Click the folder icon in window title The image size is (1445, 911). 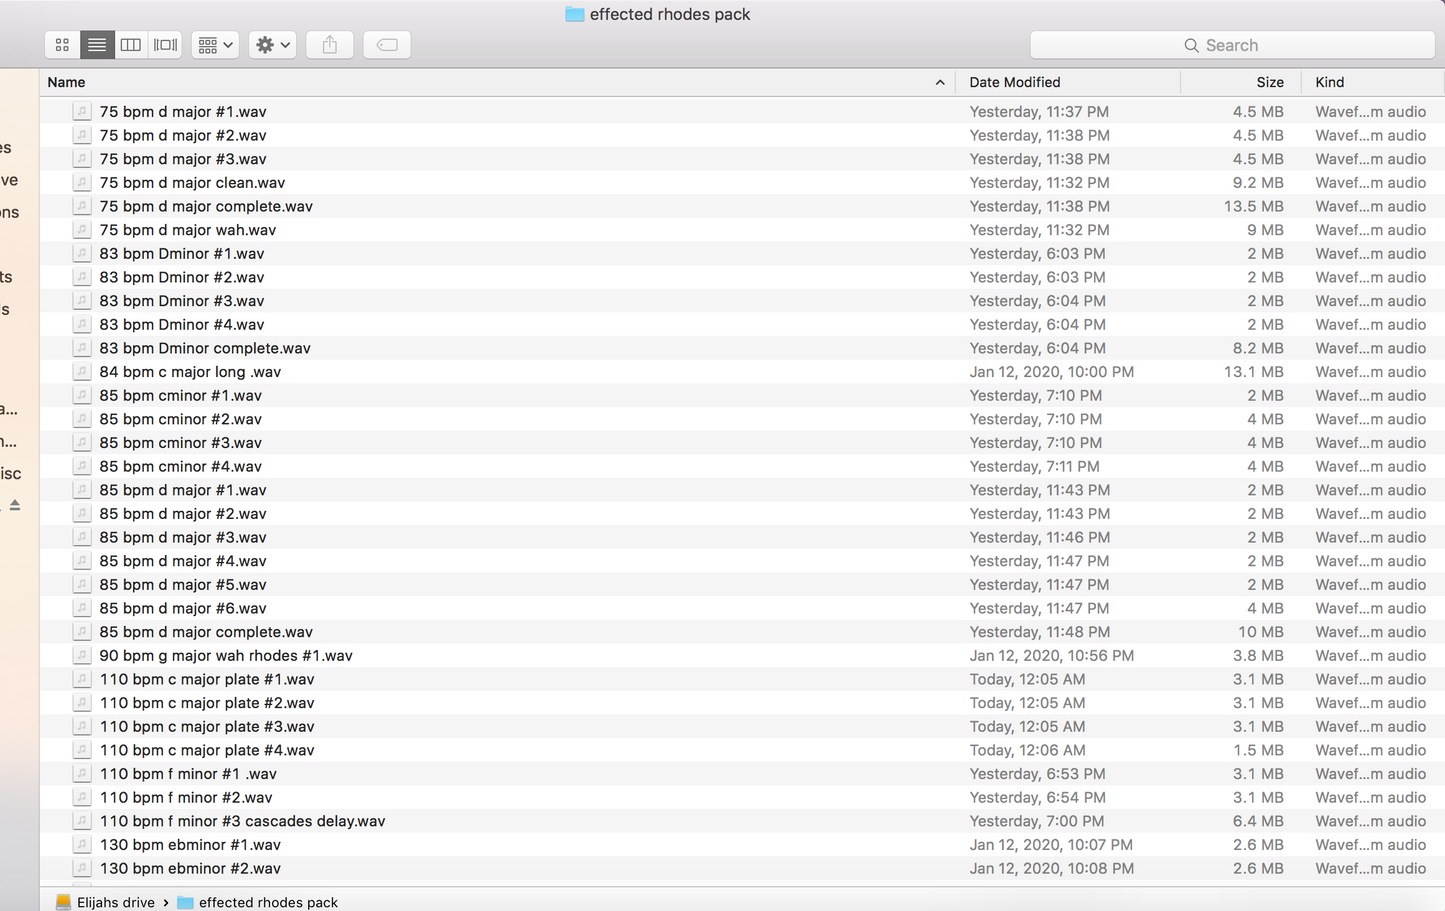[x=574, y=14]
